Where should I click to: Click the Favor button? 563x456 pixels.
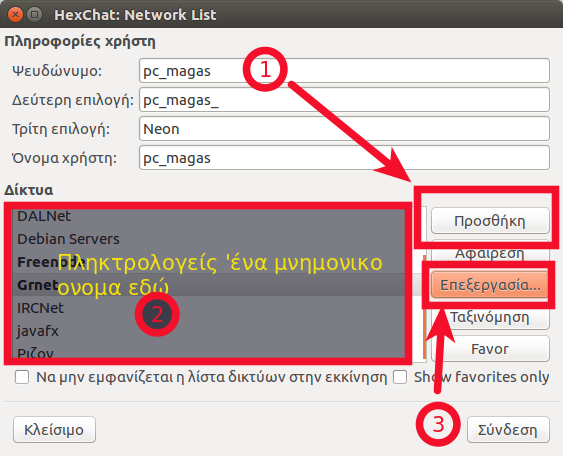coord(490,349)
